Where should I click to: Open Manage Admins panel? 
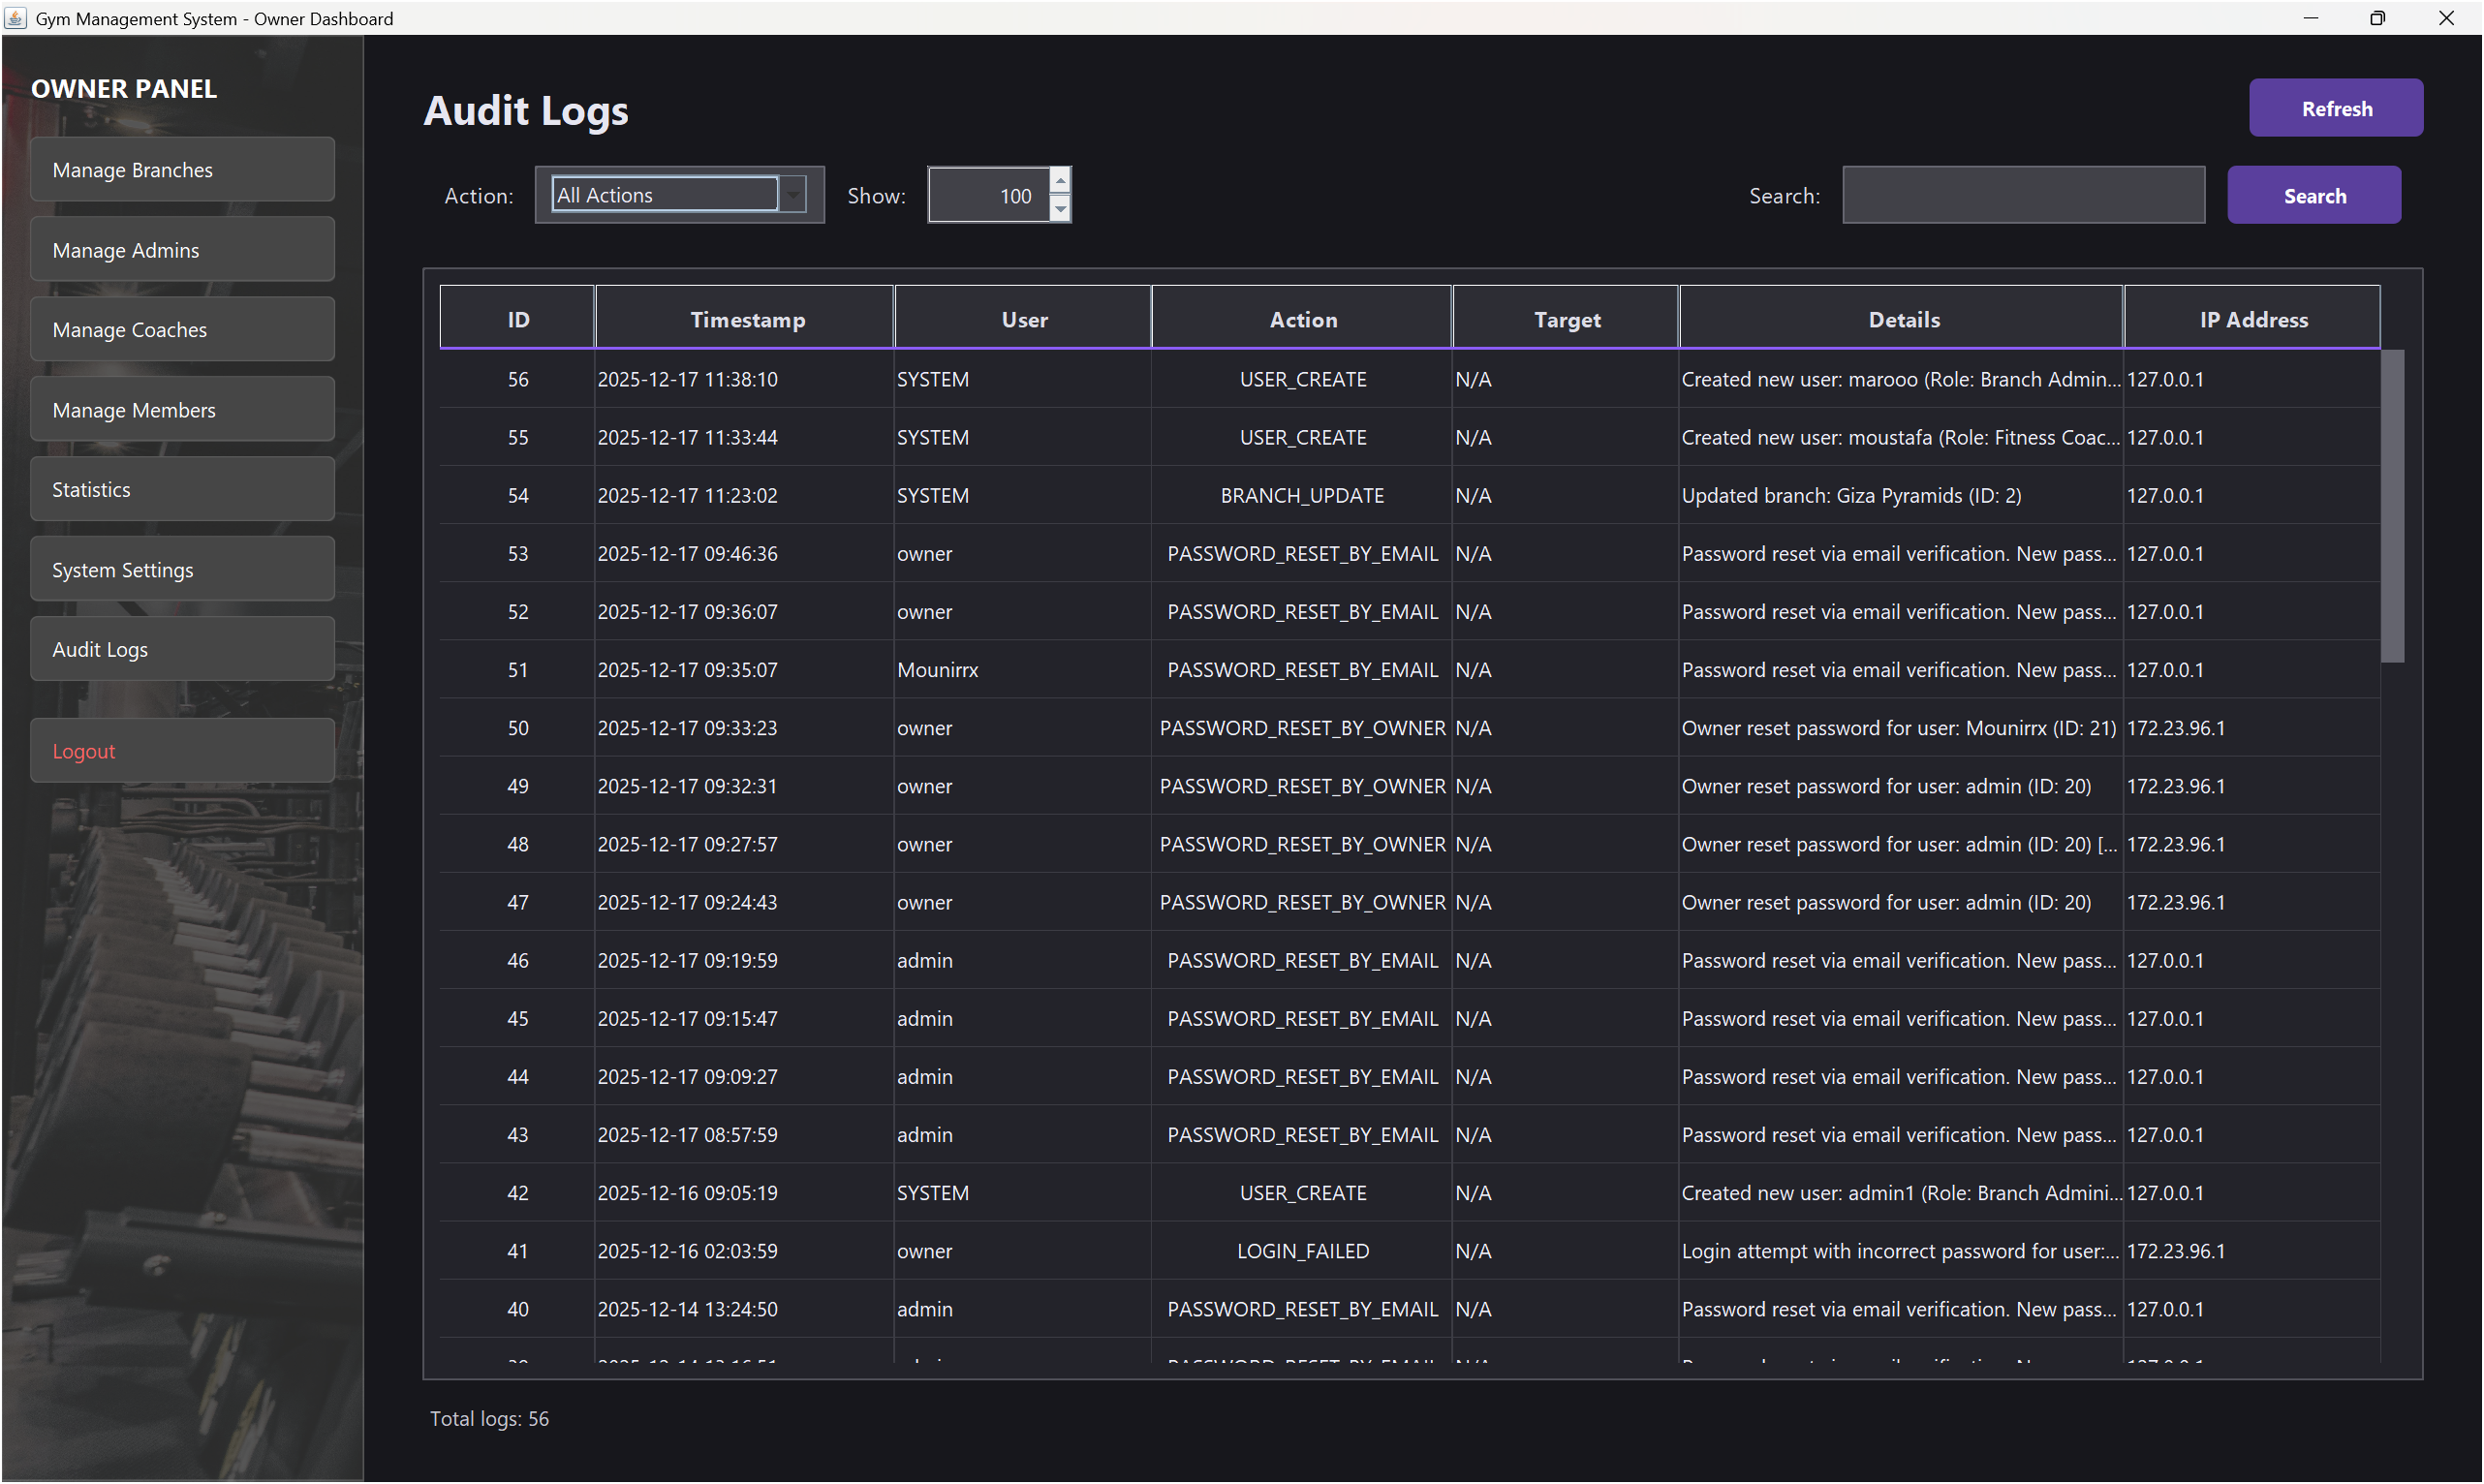[x=182, y=249]
